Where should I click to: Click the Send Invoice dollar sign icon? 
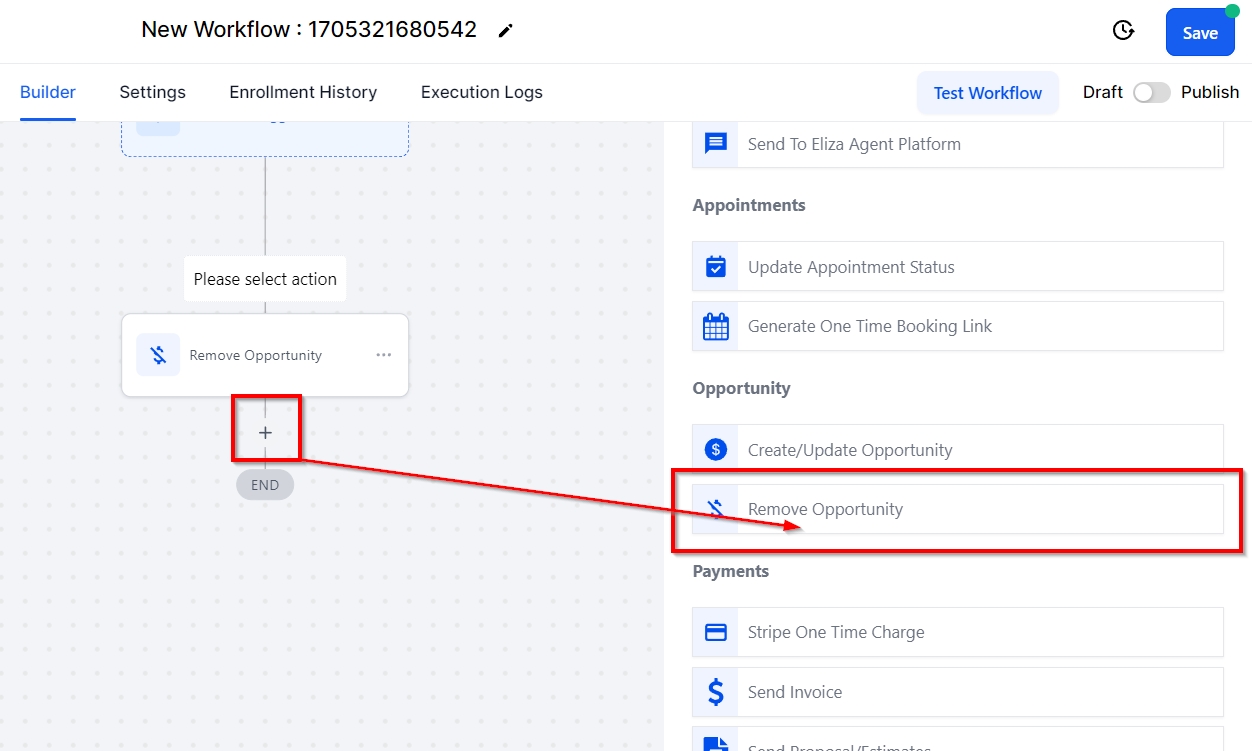click(715, 692)
